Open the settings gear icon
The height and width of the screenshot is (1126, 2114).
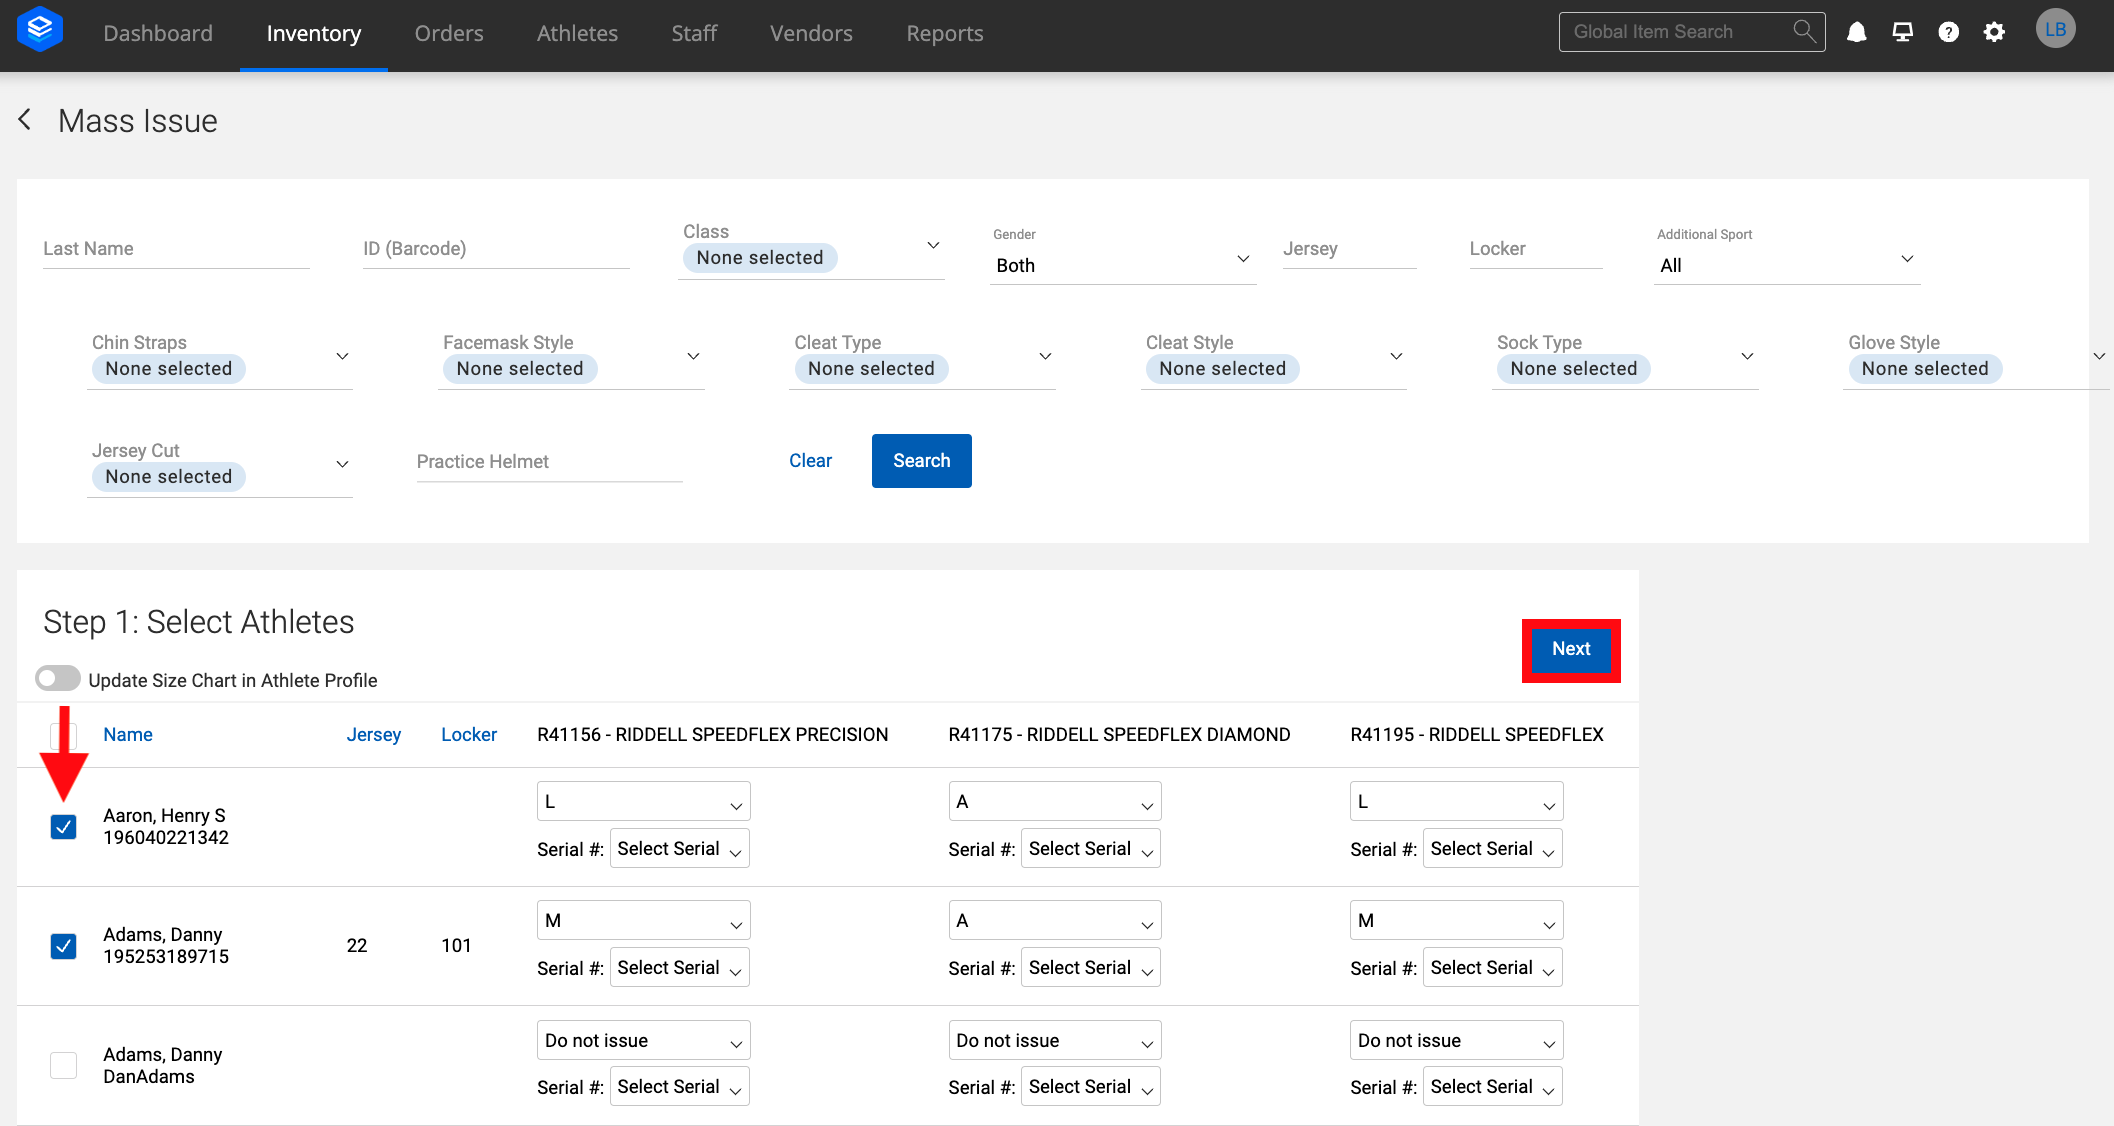[x=1994, y=32]
